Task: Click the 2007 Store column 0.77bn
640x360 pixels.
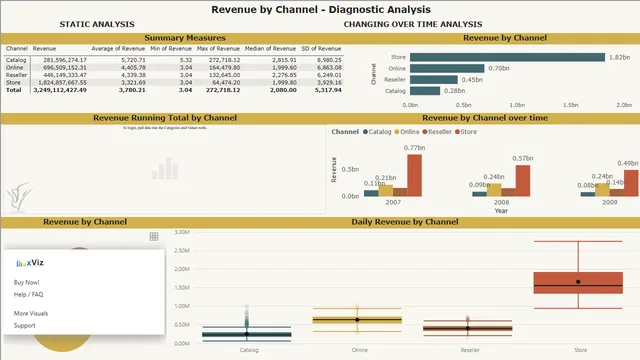Action: click(x=415, y=176)
